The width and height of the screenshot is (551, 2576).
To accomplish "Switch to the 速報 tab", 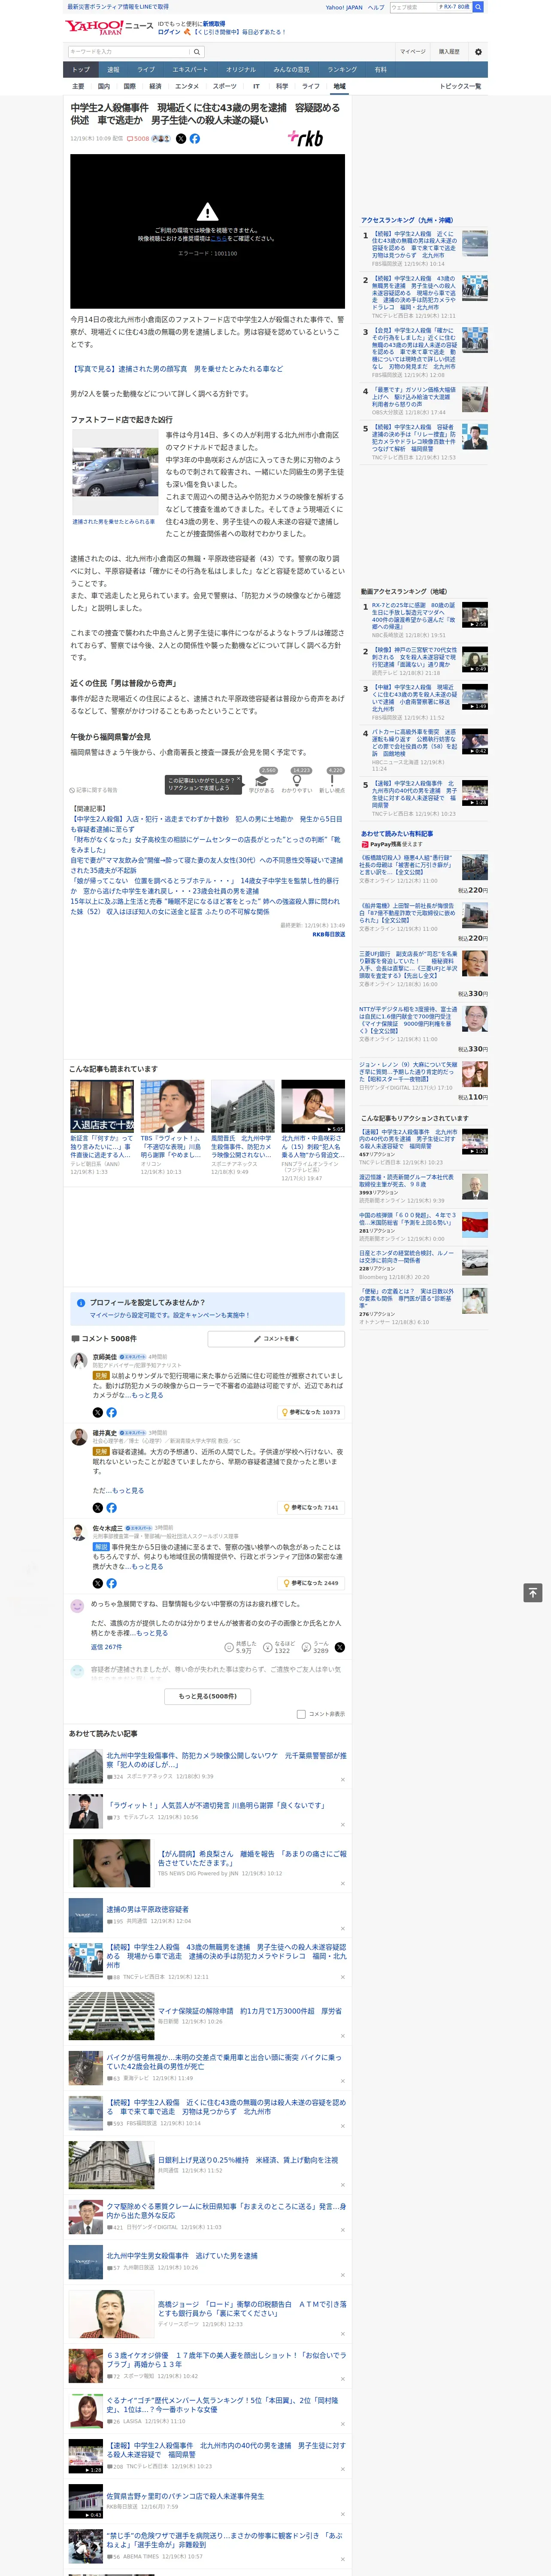I will (x=113, y=69).
